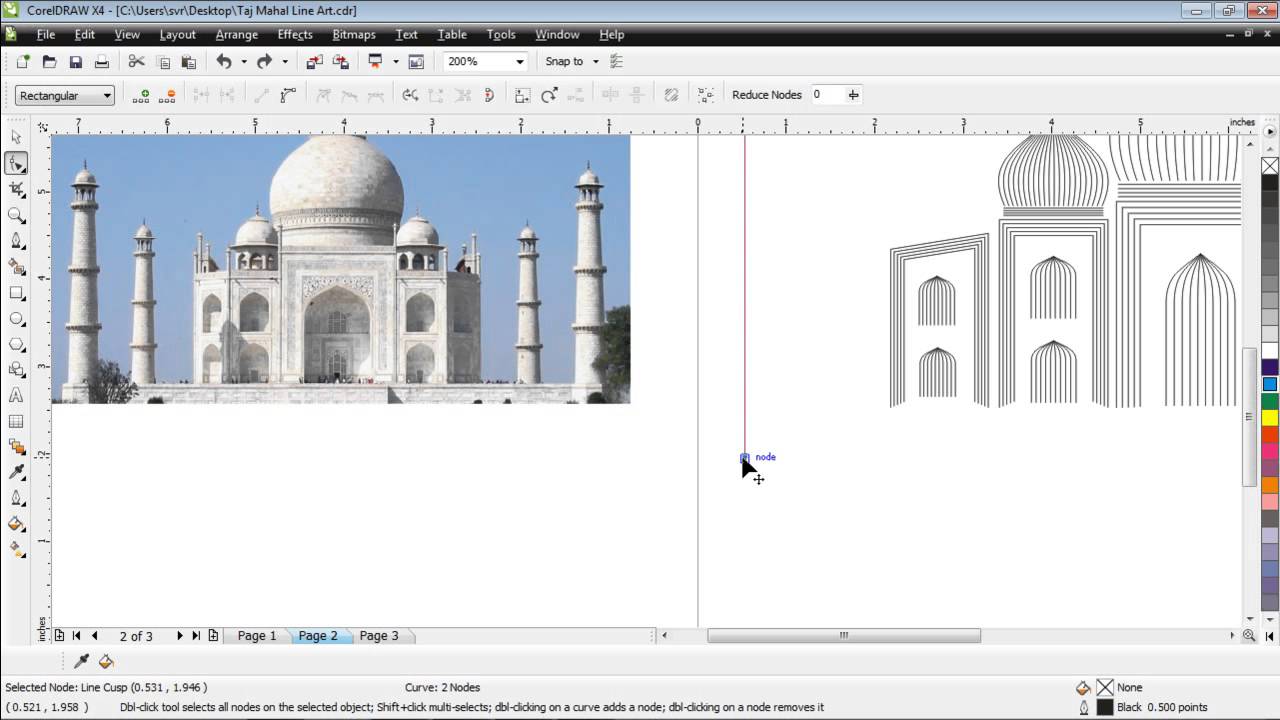This screenshot has width=1280, height=720.
Task: Select the Shape tool in the toolbox
Action: (x=16, y=163)
